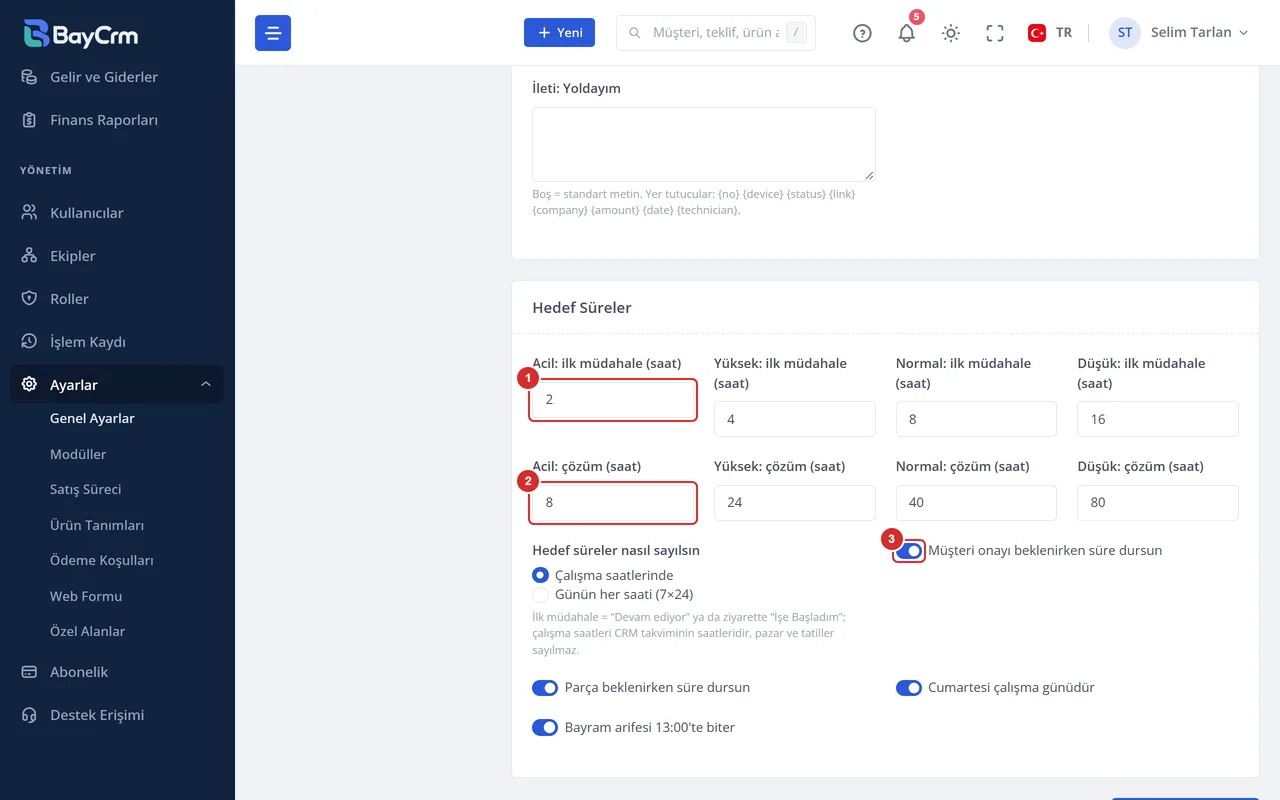Viewport: 1280px width, 800px height.
Task: Open Ürün Tanımları submenu item
Action: coord(97,525)
